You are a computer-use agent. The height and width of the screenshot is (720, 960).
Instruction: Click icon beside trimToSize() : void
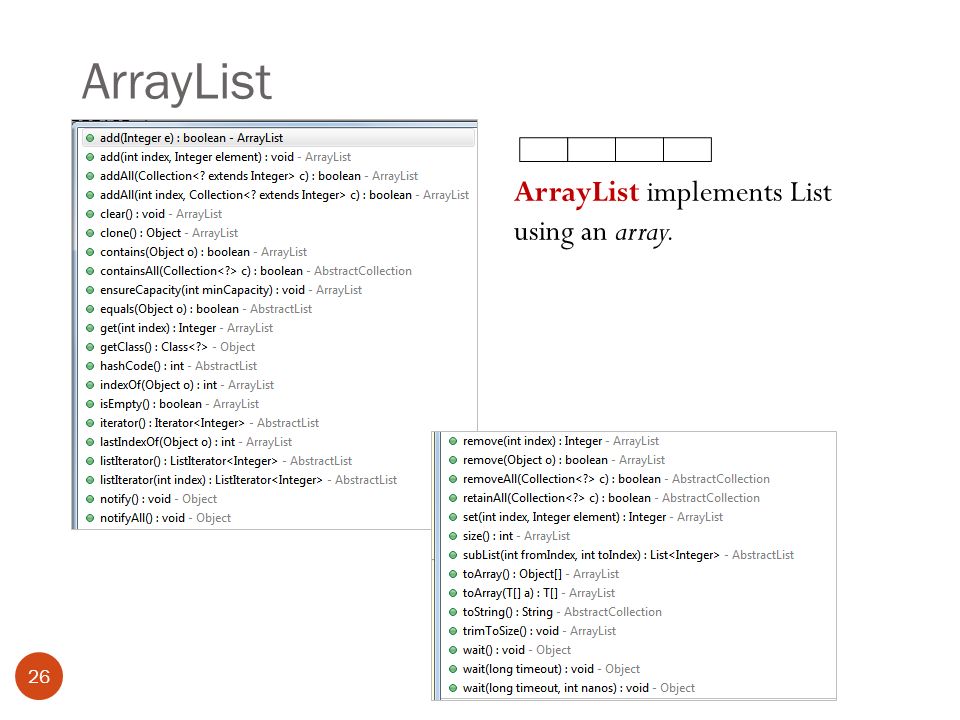click(453, 631)
